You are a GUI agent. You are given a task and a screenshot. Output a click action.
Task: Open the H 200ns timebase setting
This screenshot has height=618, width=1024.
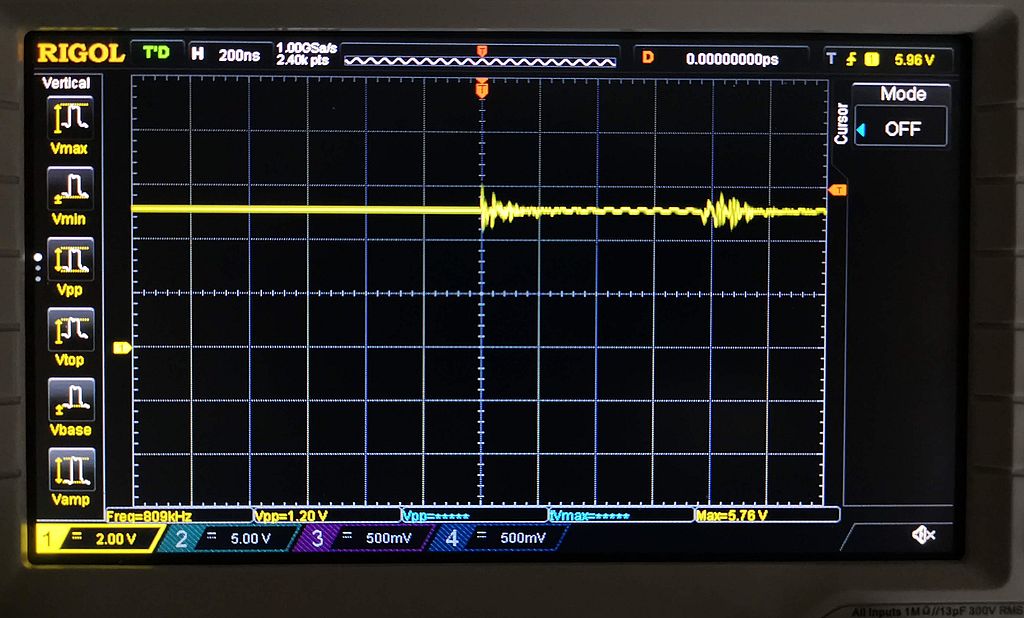point(227,56)
